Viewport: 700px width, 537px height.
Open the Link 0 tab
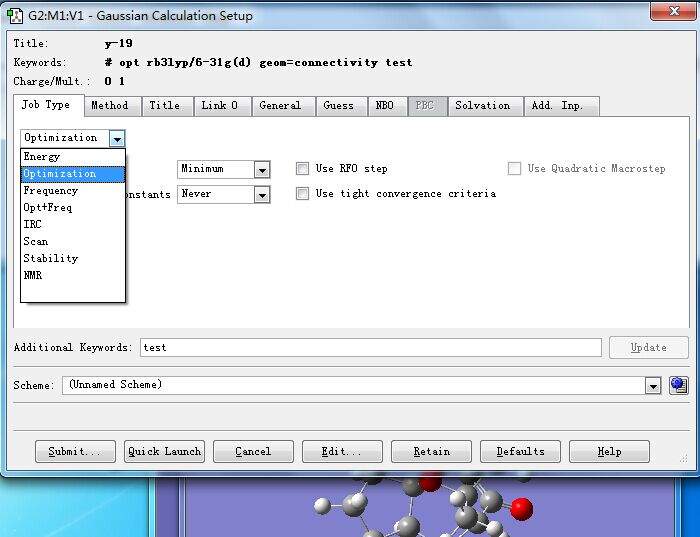pyautogui.click(x=222, y=106)
